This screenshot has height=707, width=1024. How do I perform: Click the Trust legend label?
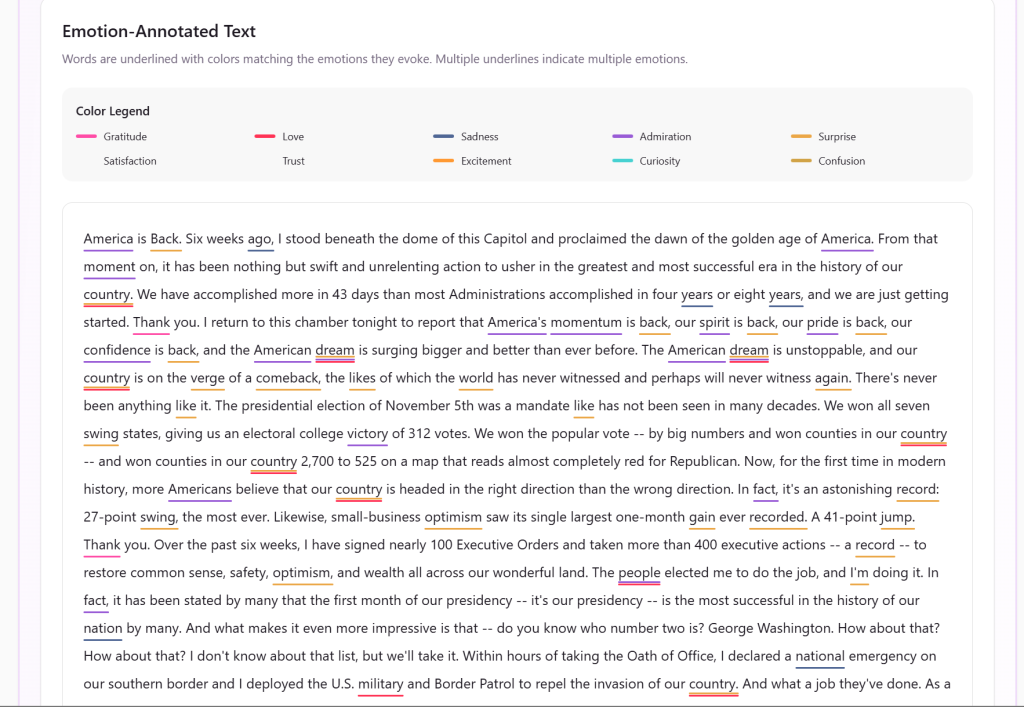coord(293,161)
